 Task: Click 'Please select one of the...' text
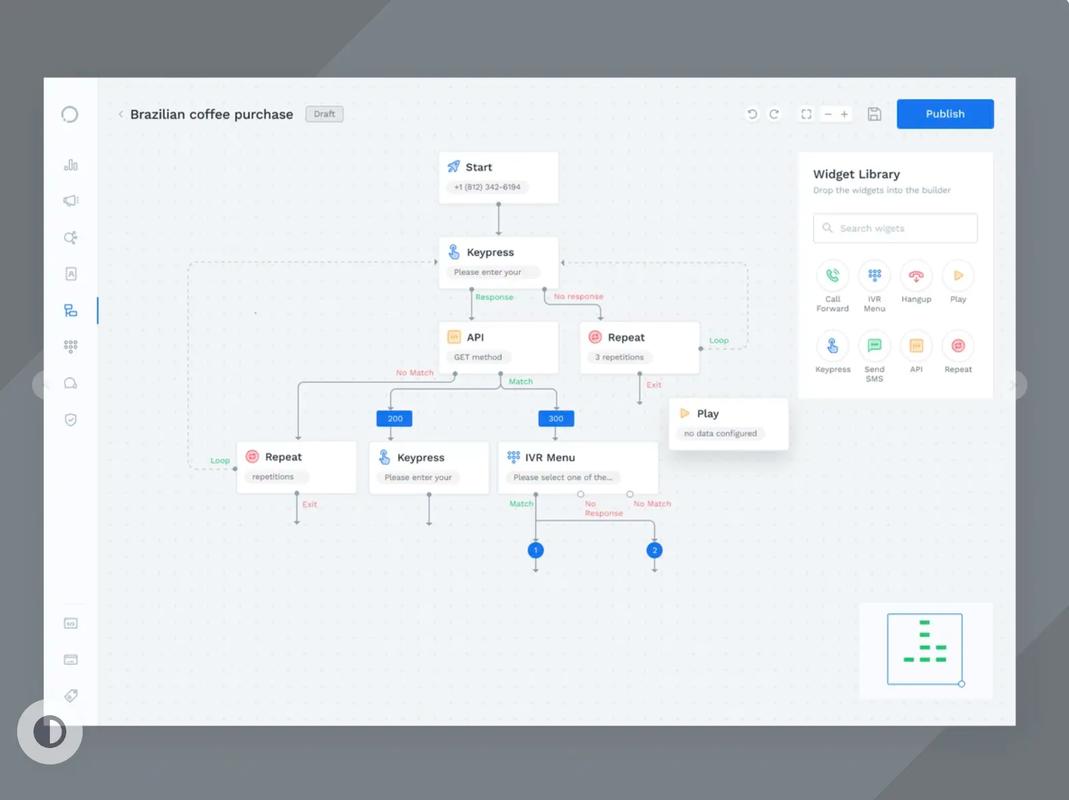tap(562, 477)
